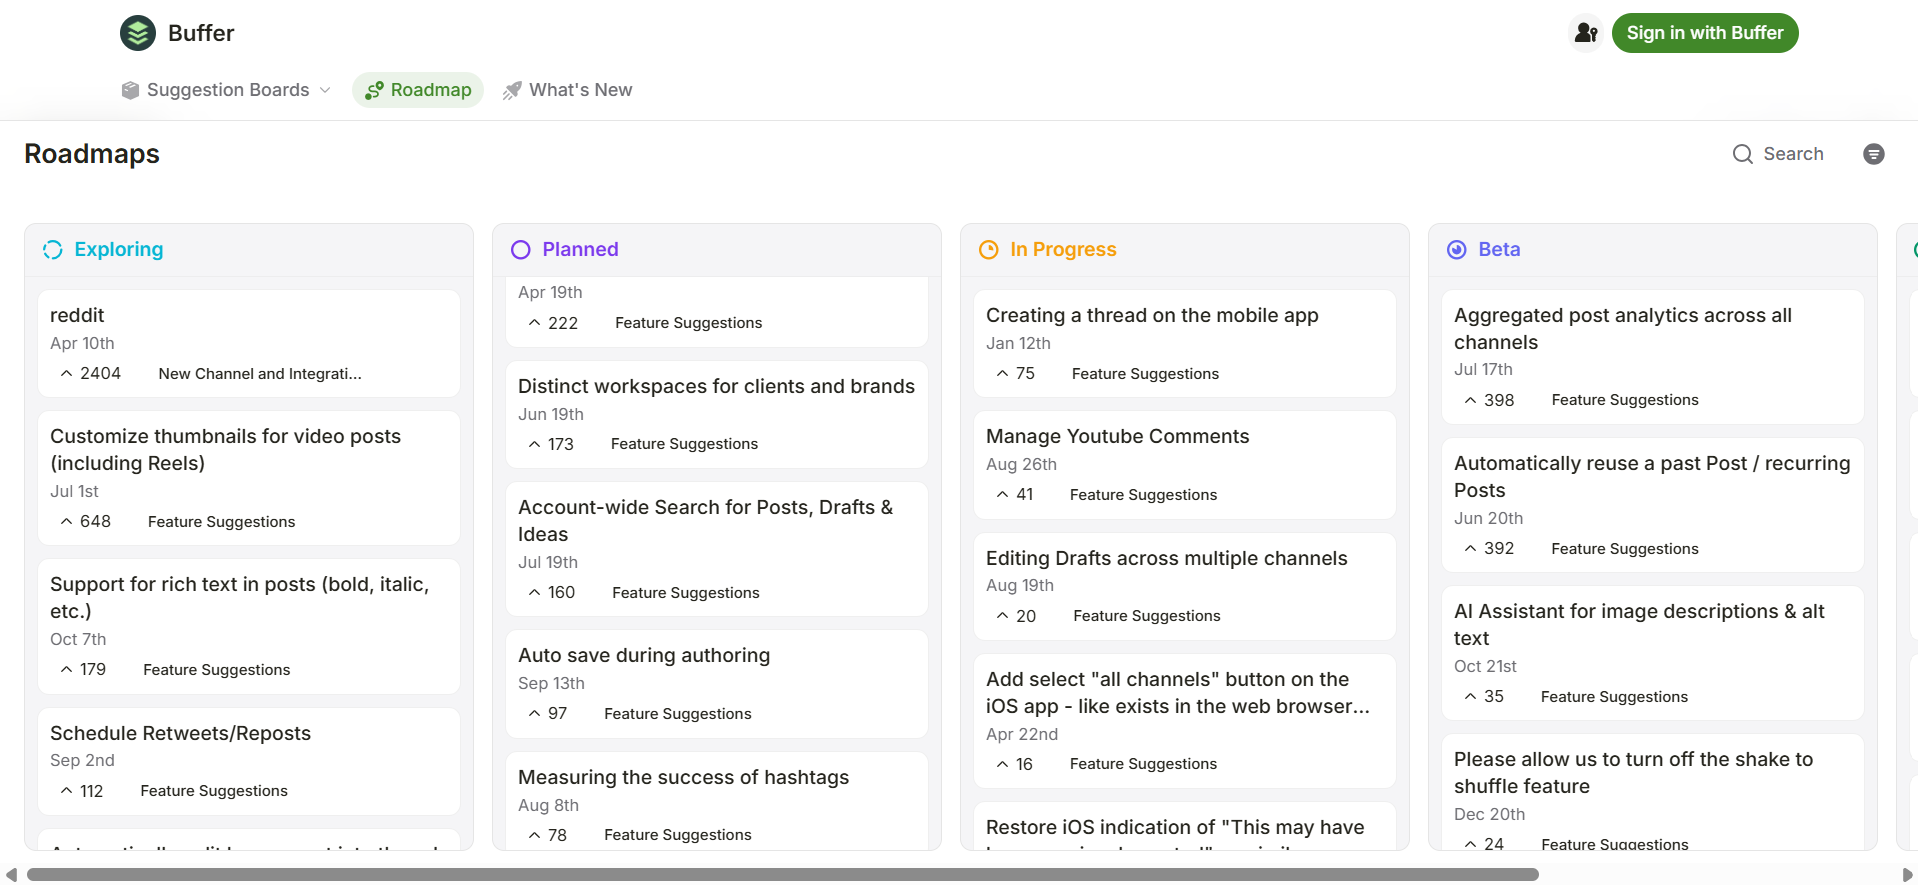Image resolution: width=1918 pixels, height=885 pixels.
Task: Click the Sign in with Buffer button
Action: [1705, 33]
